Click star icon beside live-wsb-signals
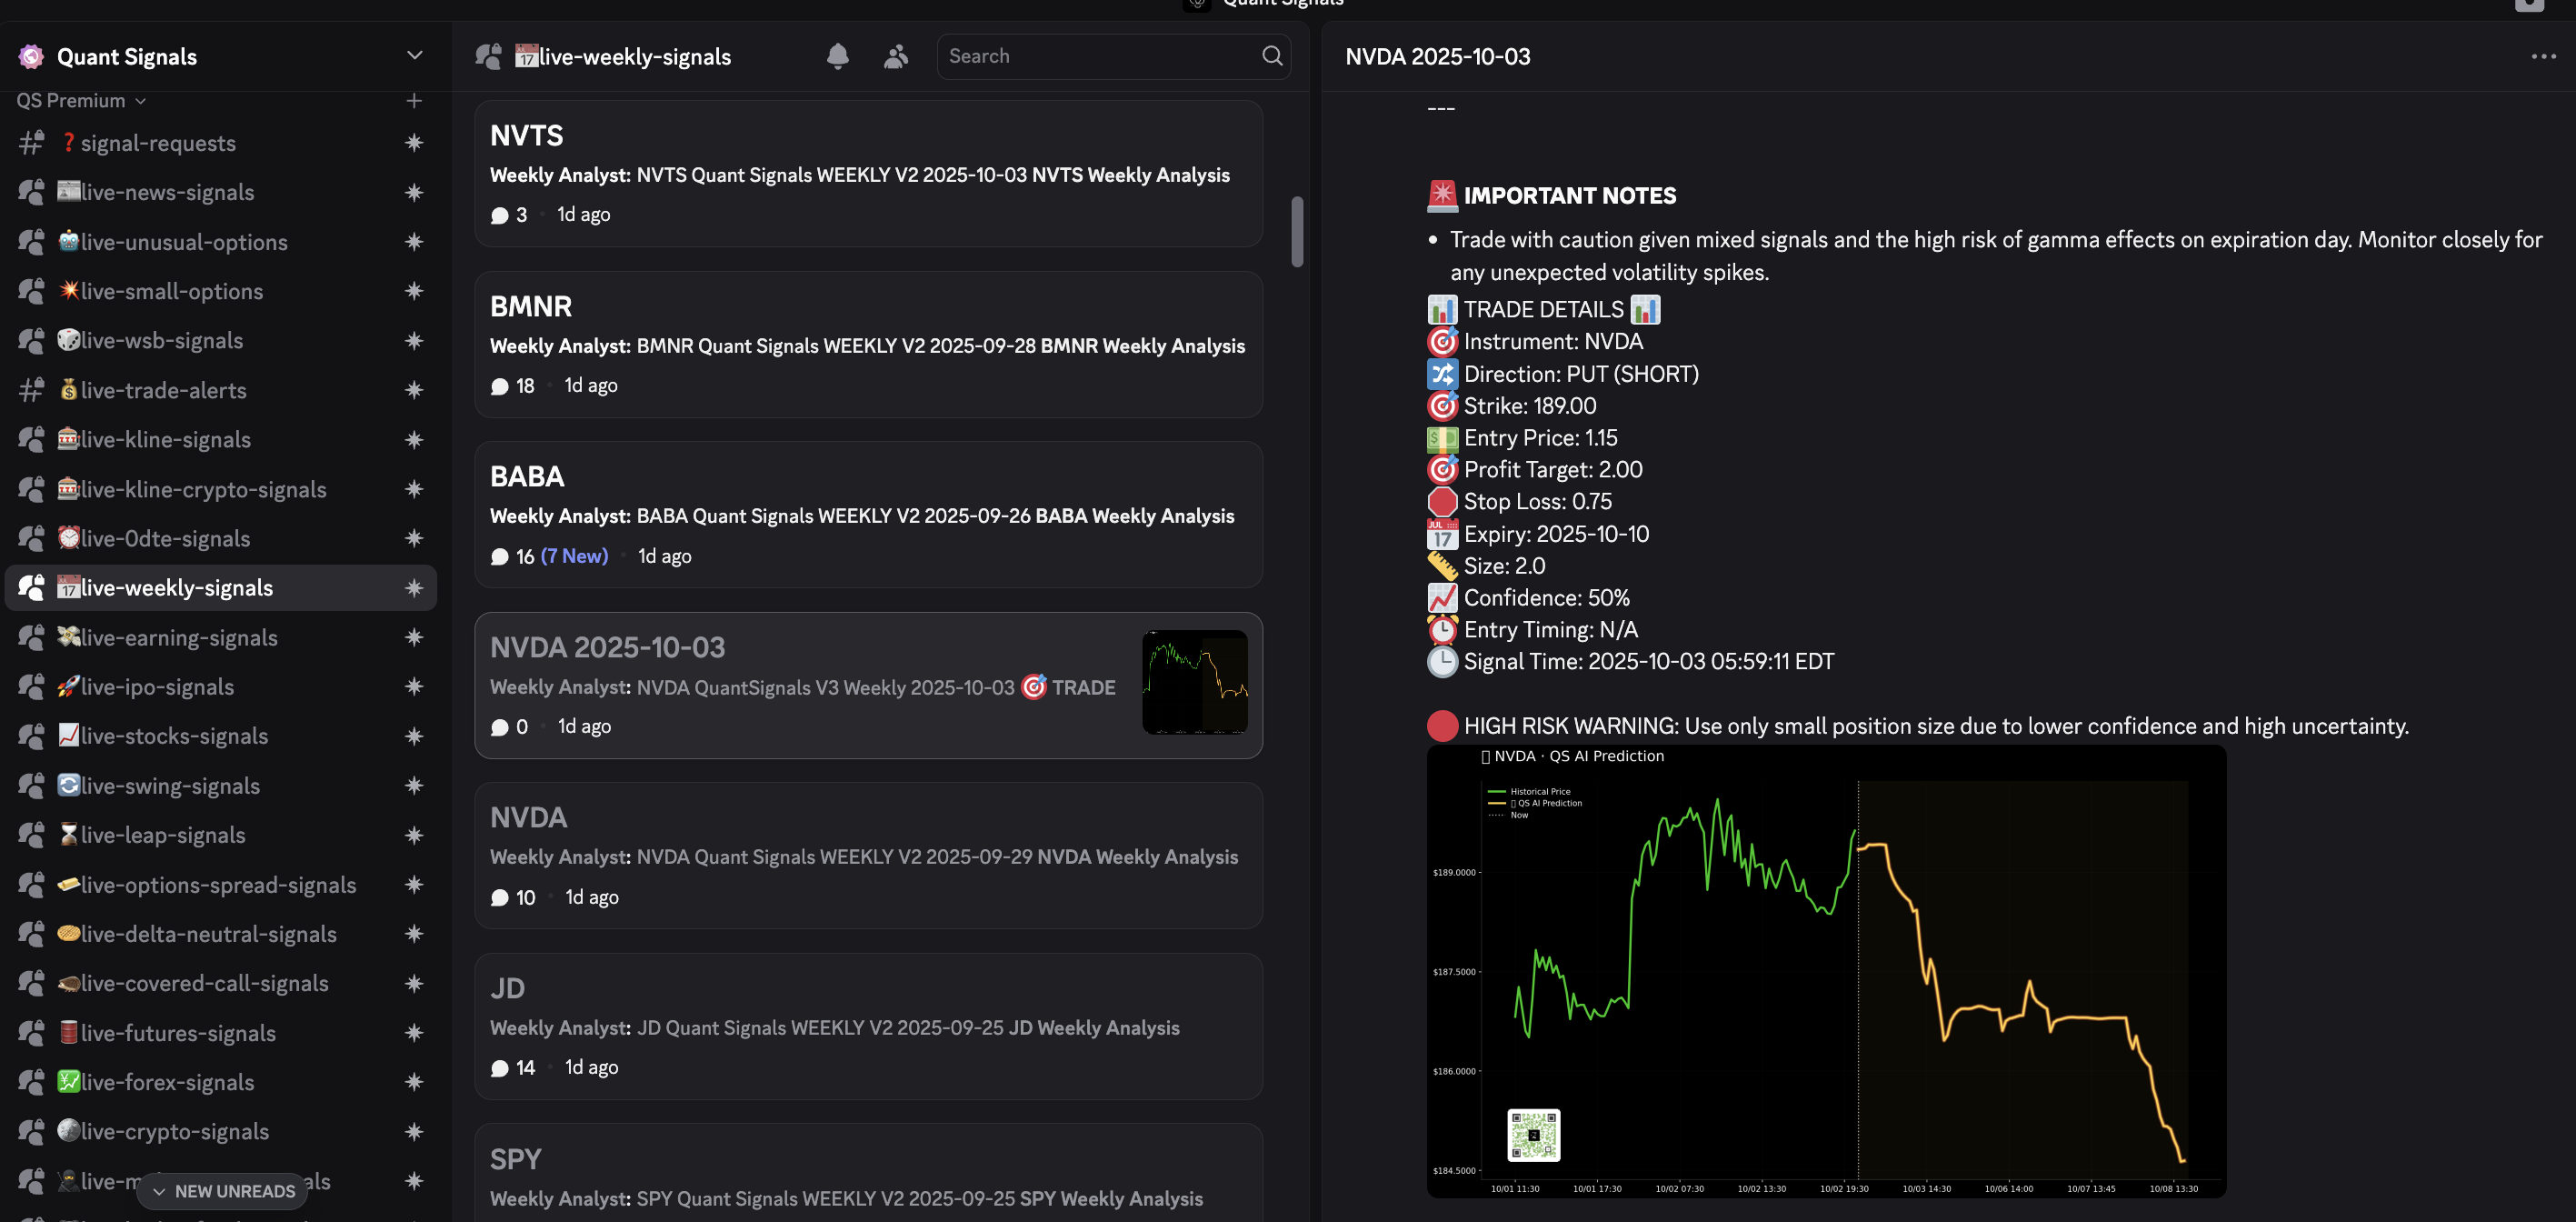 coord(414,341)
